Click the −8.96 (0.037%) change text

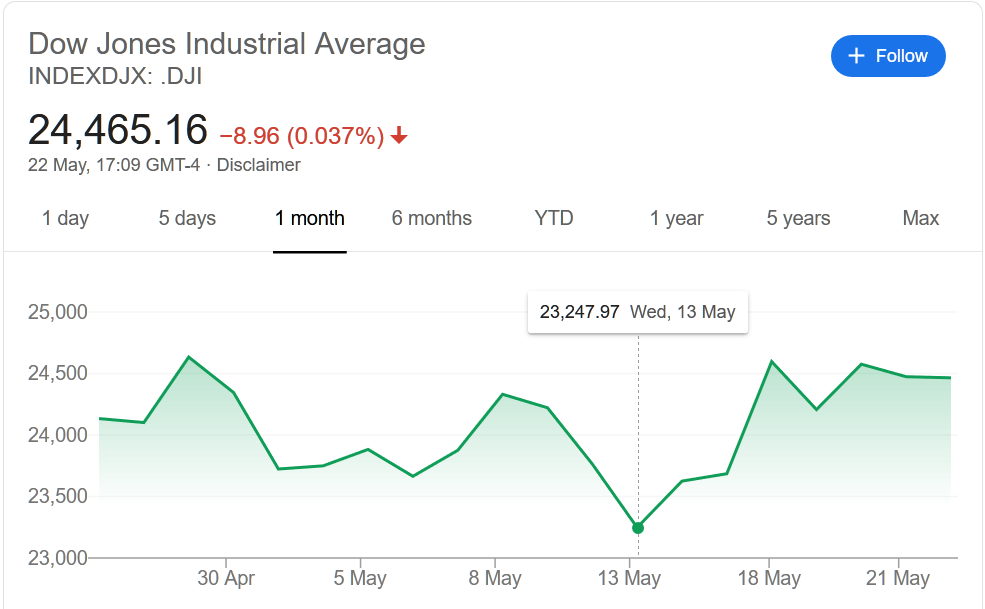tap(302, 136)
